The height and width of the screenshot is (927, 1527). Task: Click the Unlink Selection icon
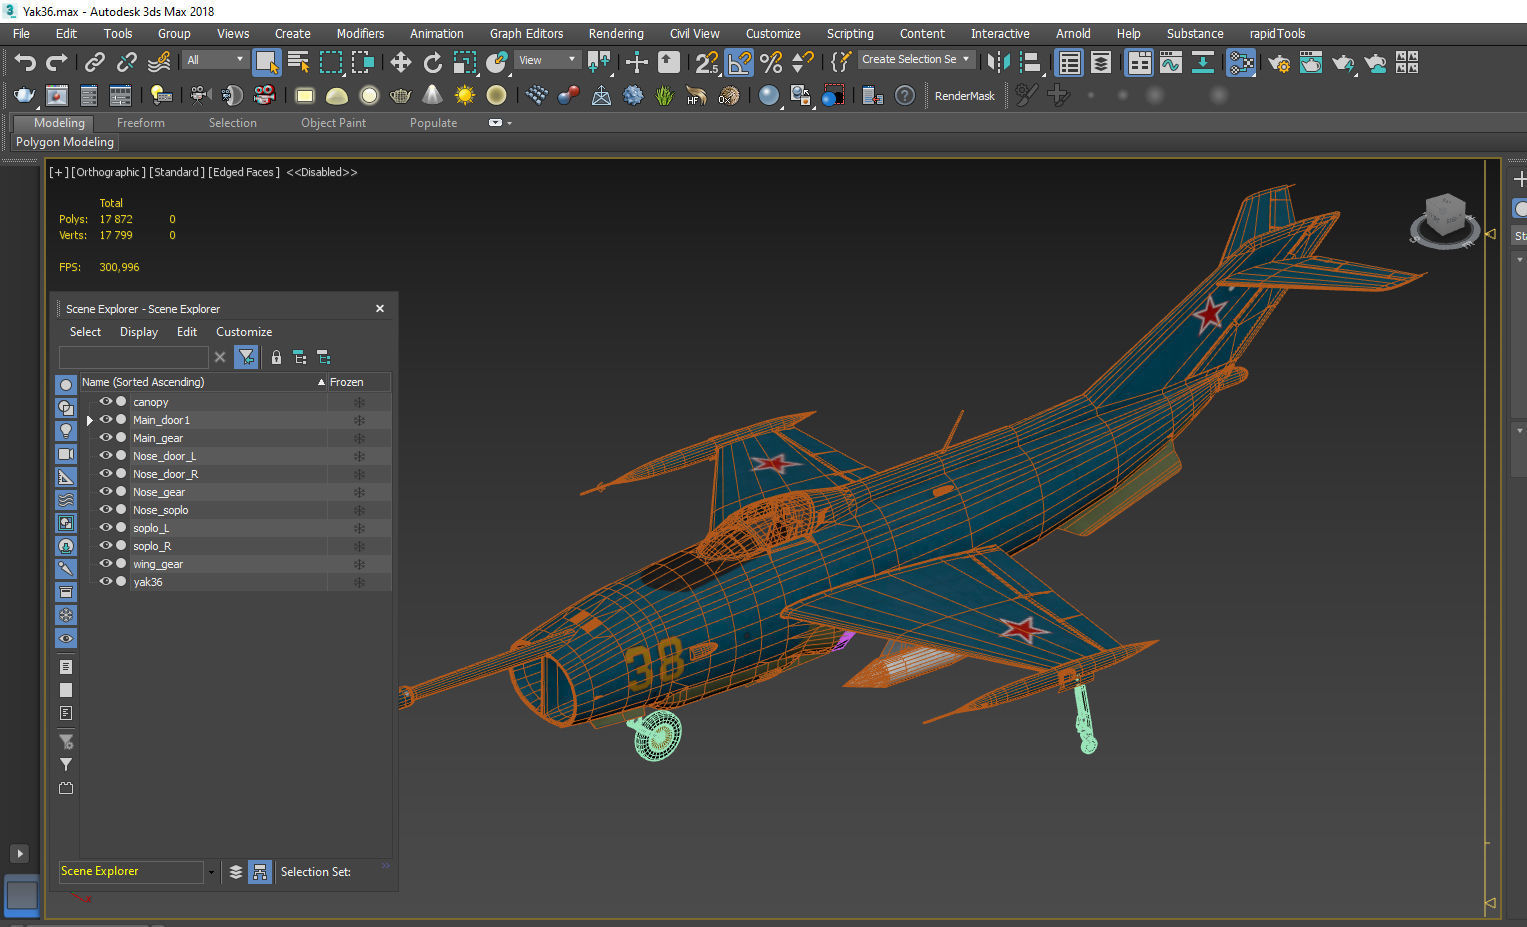tap(126, 63)
